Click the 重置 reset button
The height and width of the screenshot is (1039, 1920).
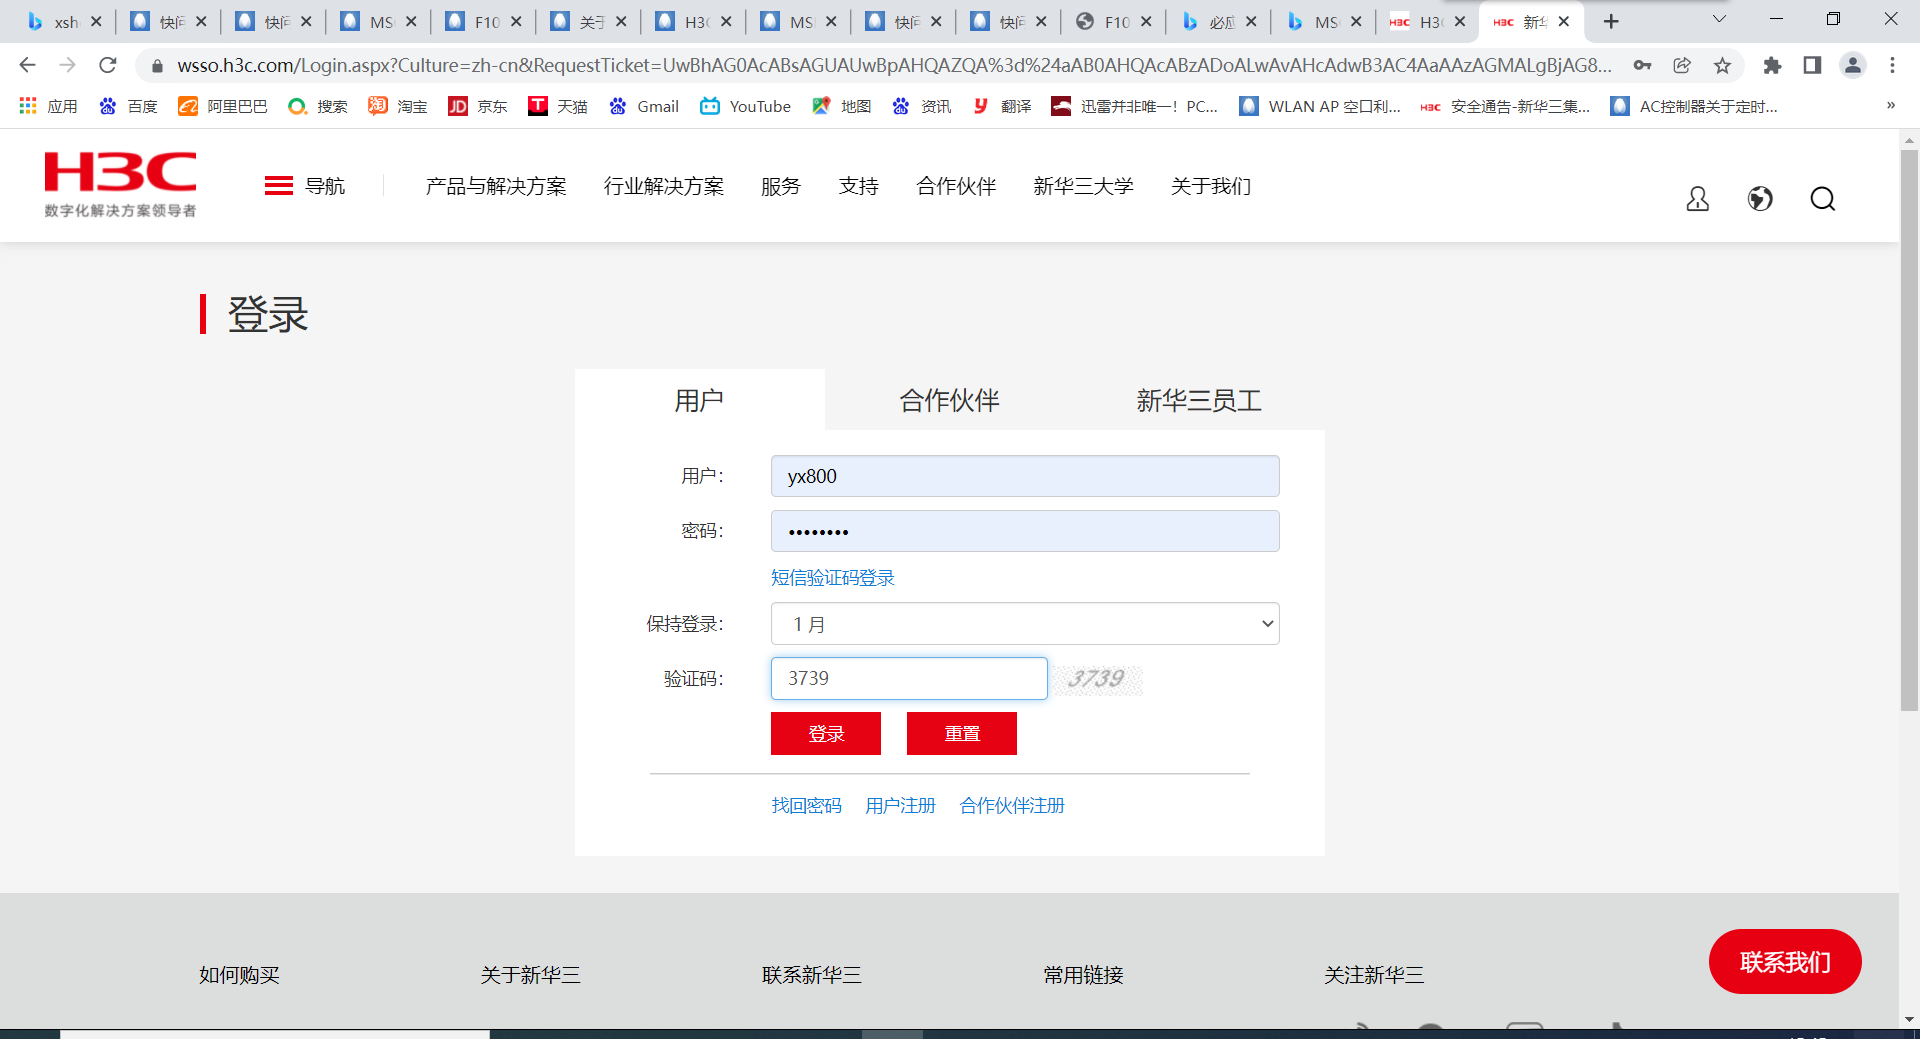pyautogui.click(x=962, y=733)
